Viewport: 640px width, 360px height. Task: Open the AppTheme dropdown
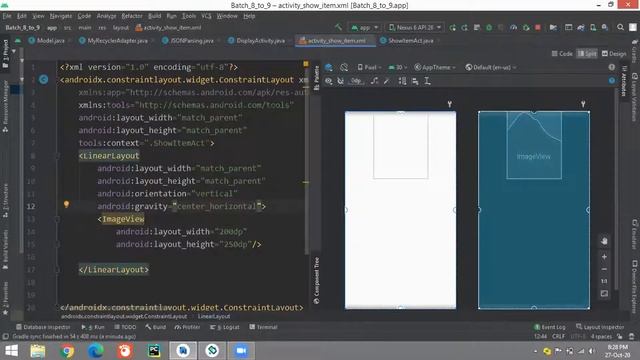[x=435, y=67]
